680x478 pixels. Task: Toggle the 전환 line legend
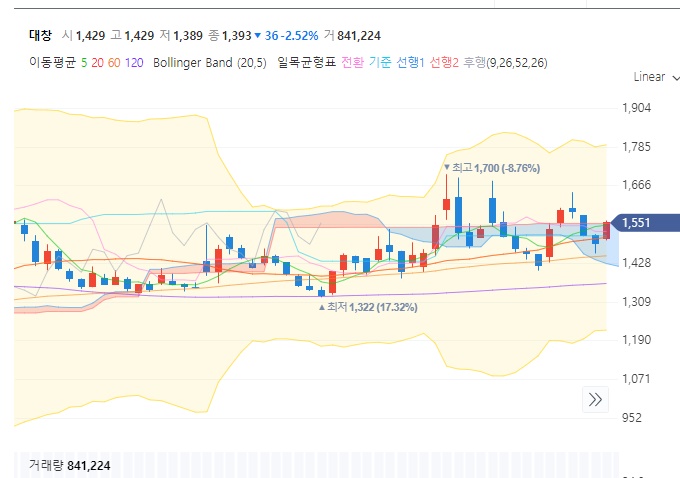click(352, 62)
